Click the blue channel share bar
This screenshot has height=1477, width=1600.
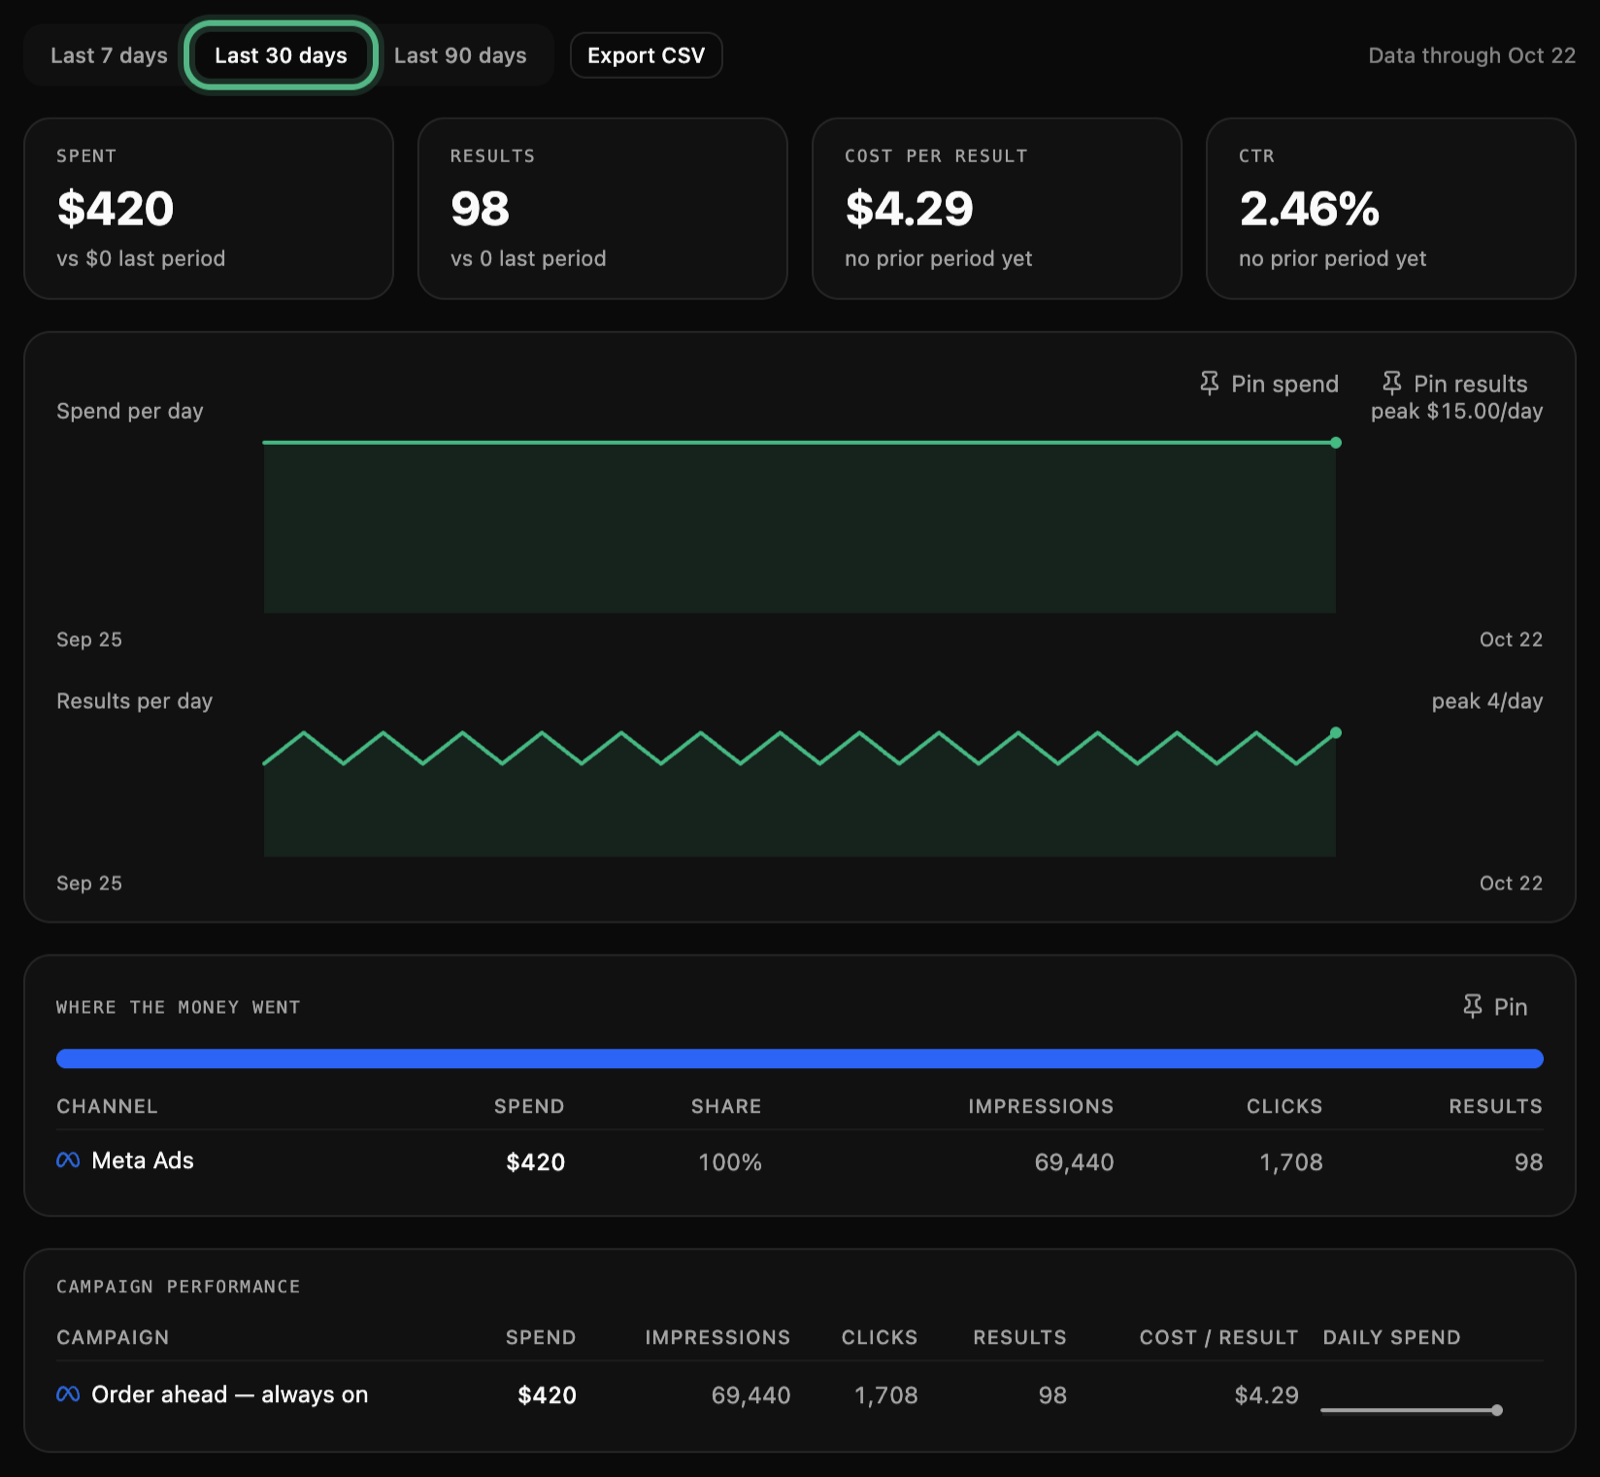tap(800, 1059)
